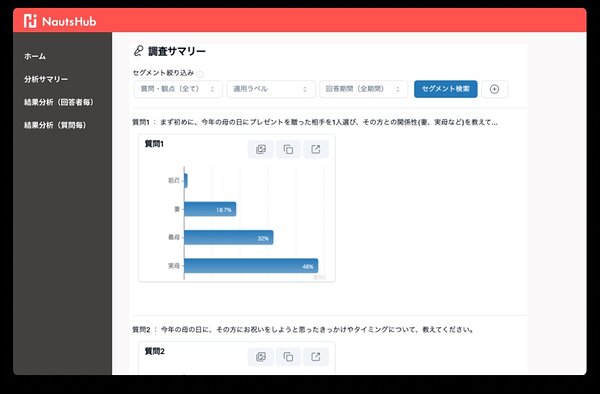The width and height of the screenshot is (600, 394).
Task: Open 結果分析（回答者毎） in the sidebar
Action: [x=59, y=102]
